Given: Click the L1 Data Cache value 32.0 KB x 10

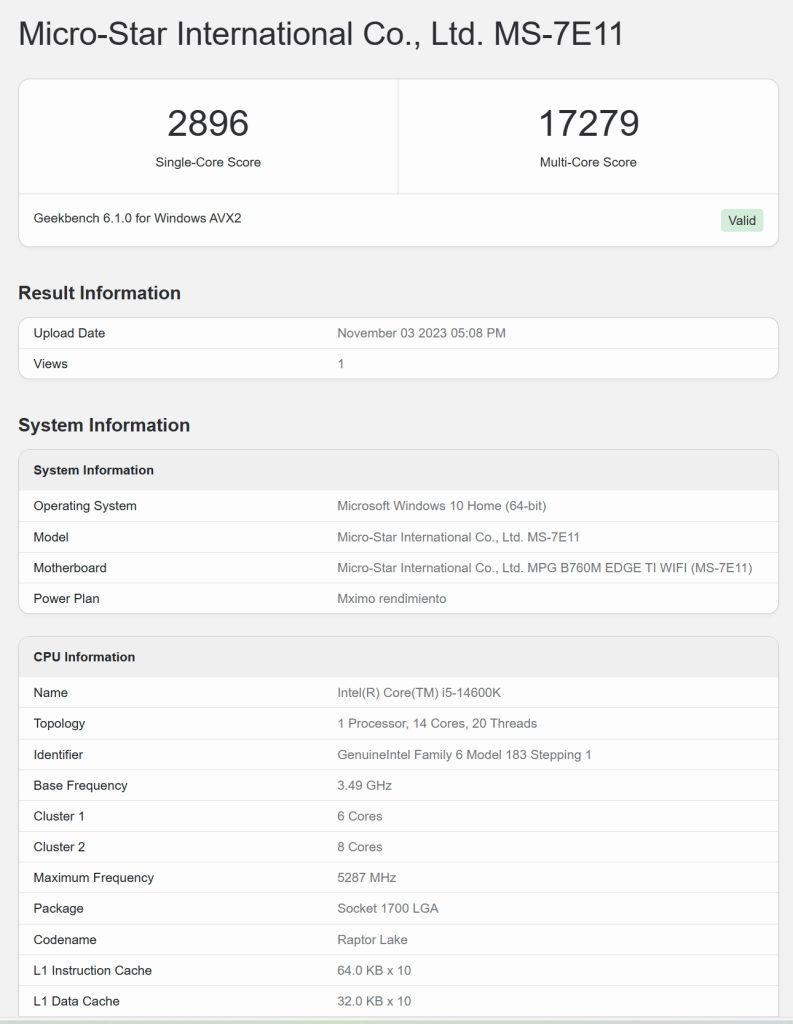Looking at the screenshot, I should [374, 1001].
